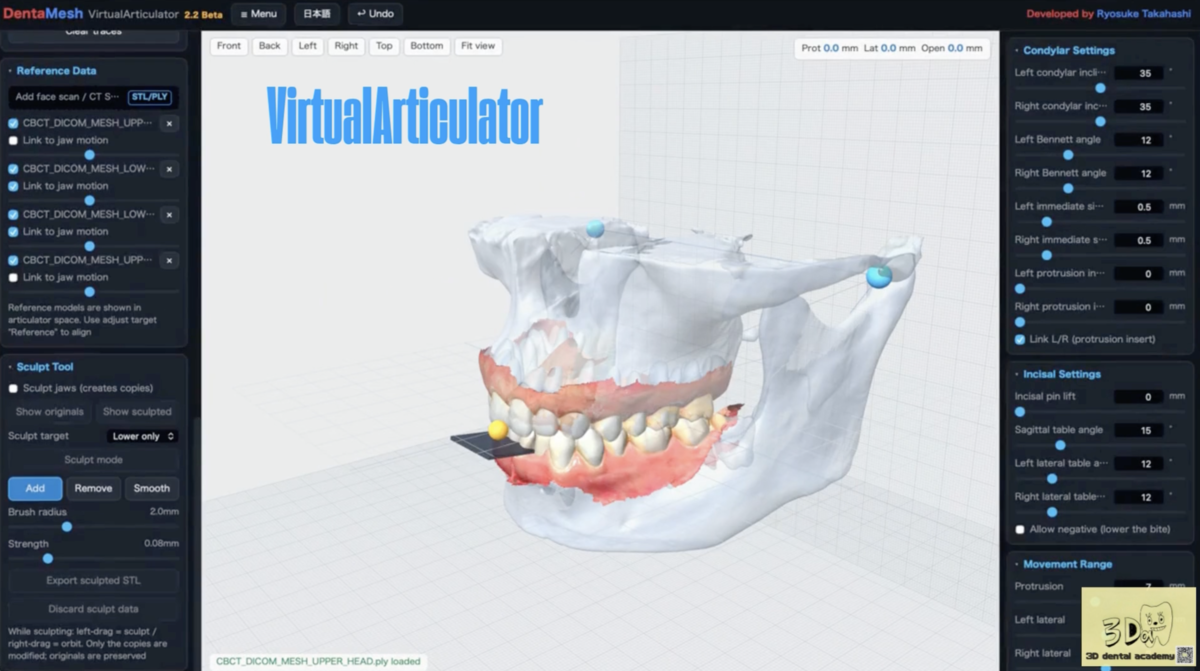Switch to Front view
Viewport: 1200px width, 671px height.
click(x=229, y=46)
